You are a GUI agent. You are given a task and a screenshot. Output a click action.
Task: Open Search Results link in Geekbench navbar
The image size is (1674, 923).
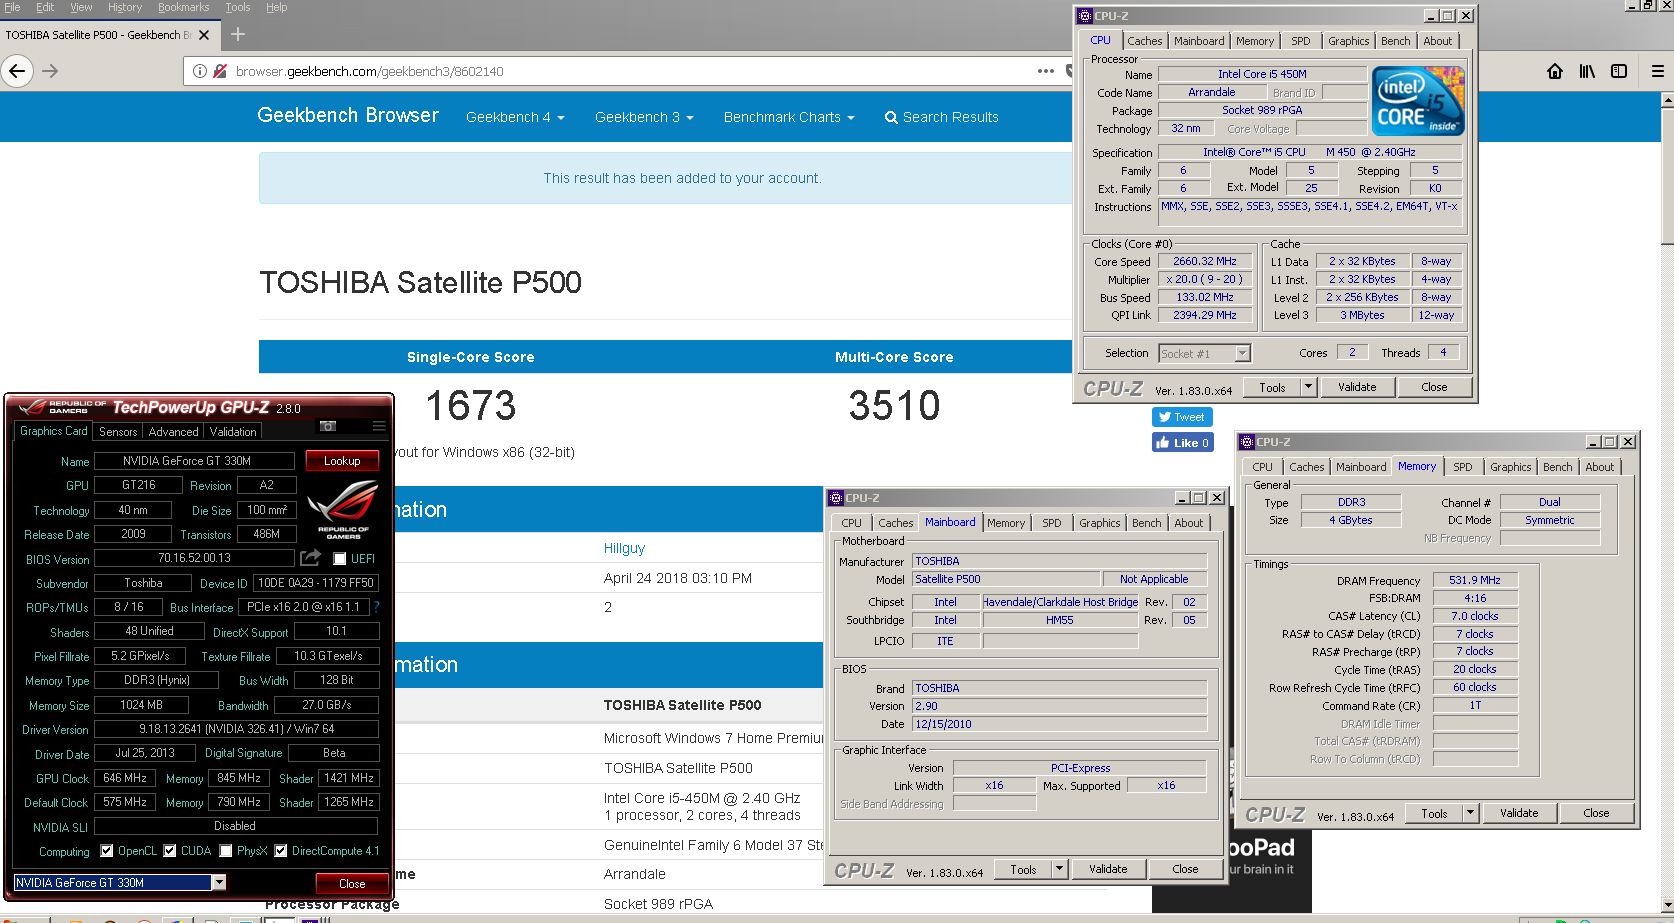point(941,117)
